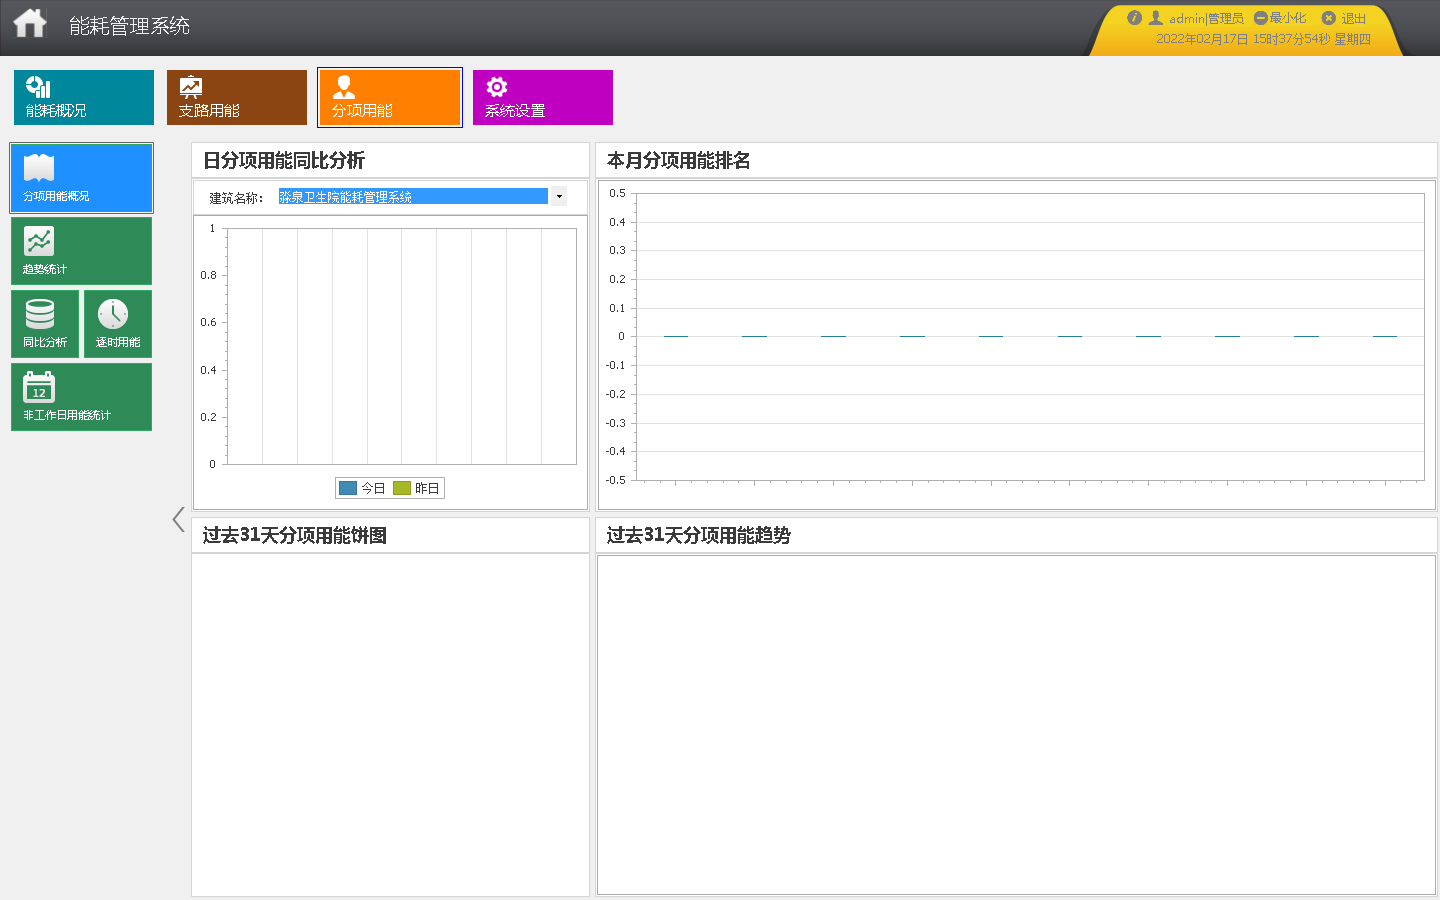Click admin|管理员 user label
The height and width of the screenshot is (900, 1440).
1206,18
